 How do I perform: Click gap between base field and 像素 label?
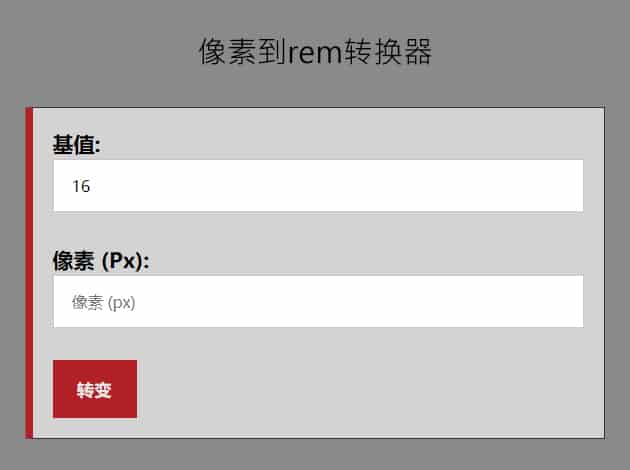318,230
